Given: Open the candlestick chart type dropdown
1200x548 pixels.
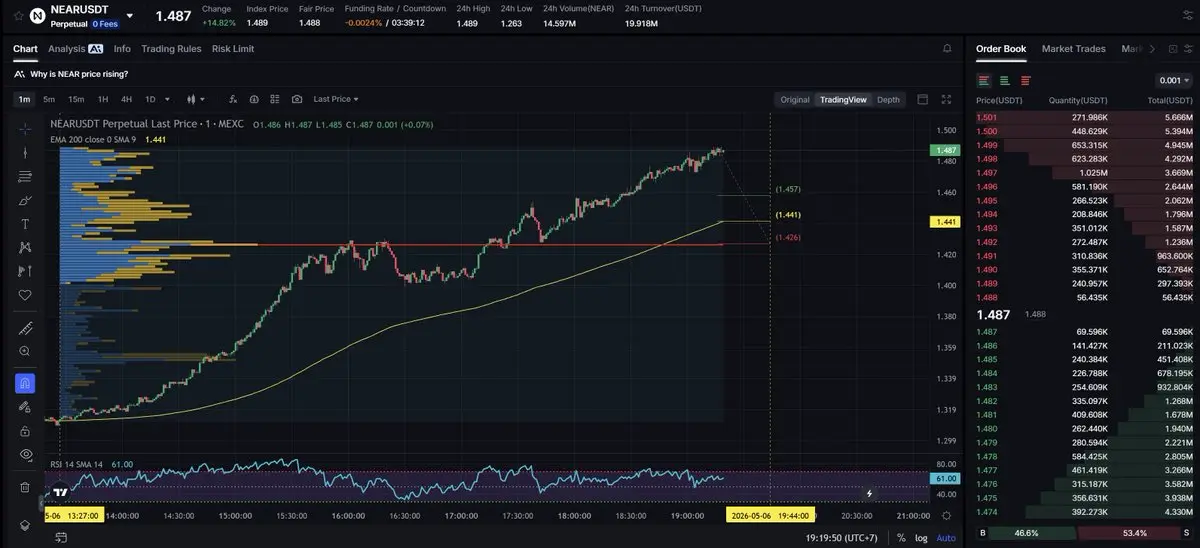Looking at the screenshot, I should point(195,99).
